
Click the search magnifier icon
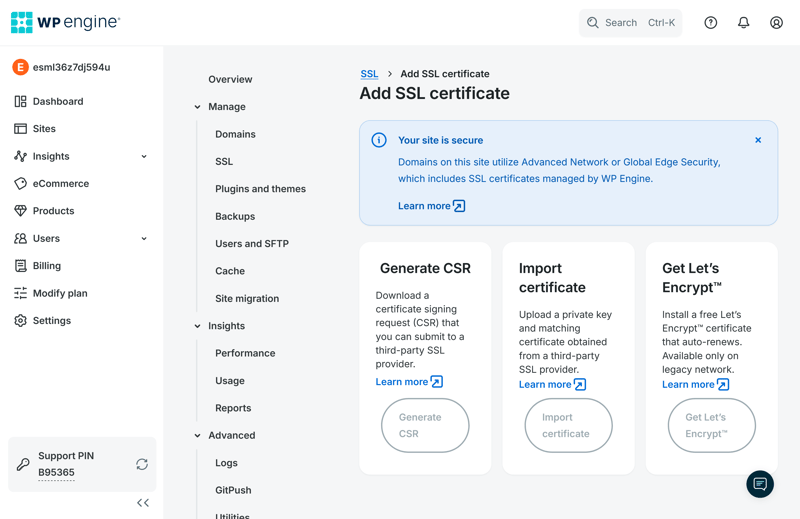[x=592, y=22]
